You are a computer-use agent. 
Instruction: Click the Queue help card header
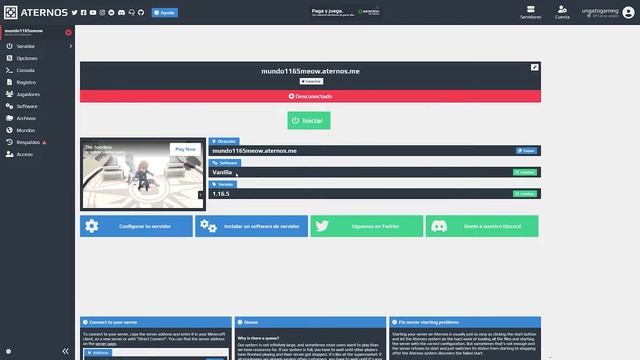[310, 322]
